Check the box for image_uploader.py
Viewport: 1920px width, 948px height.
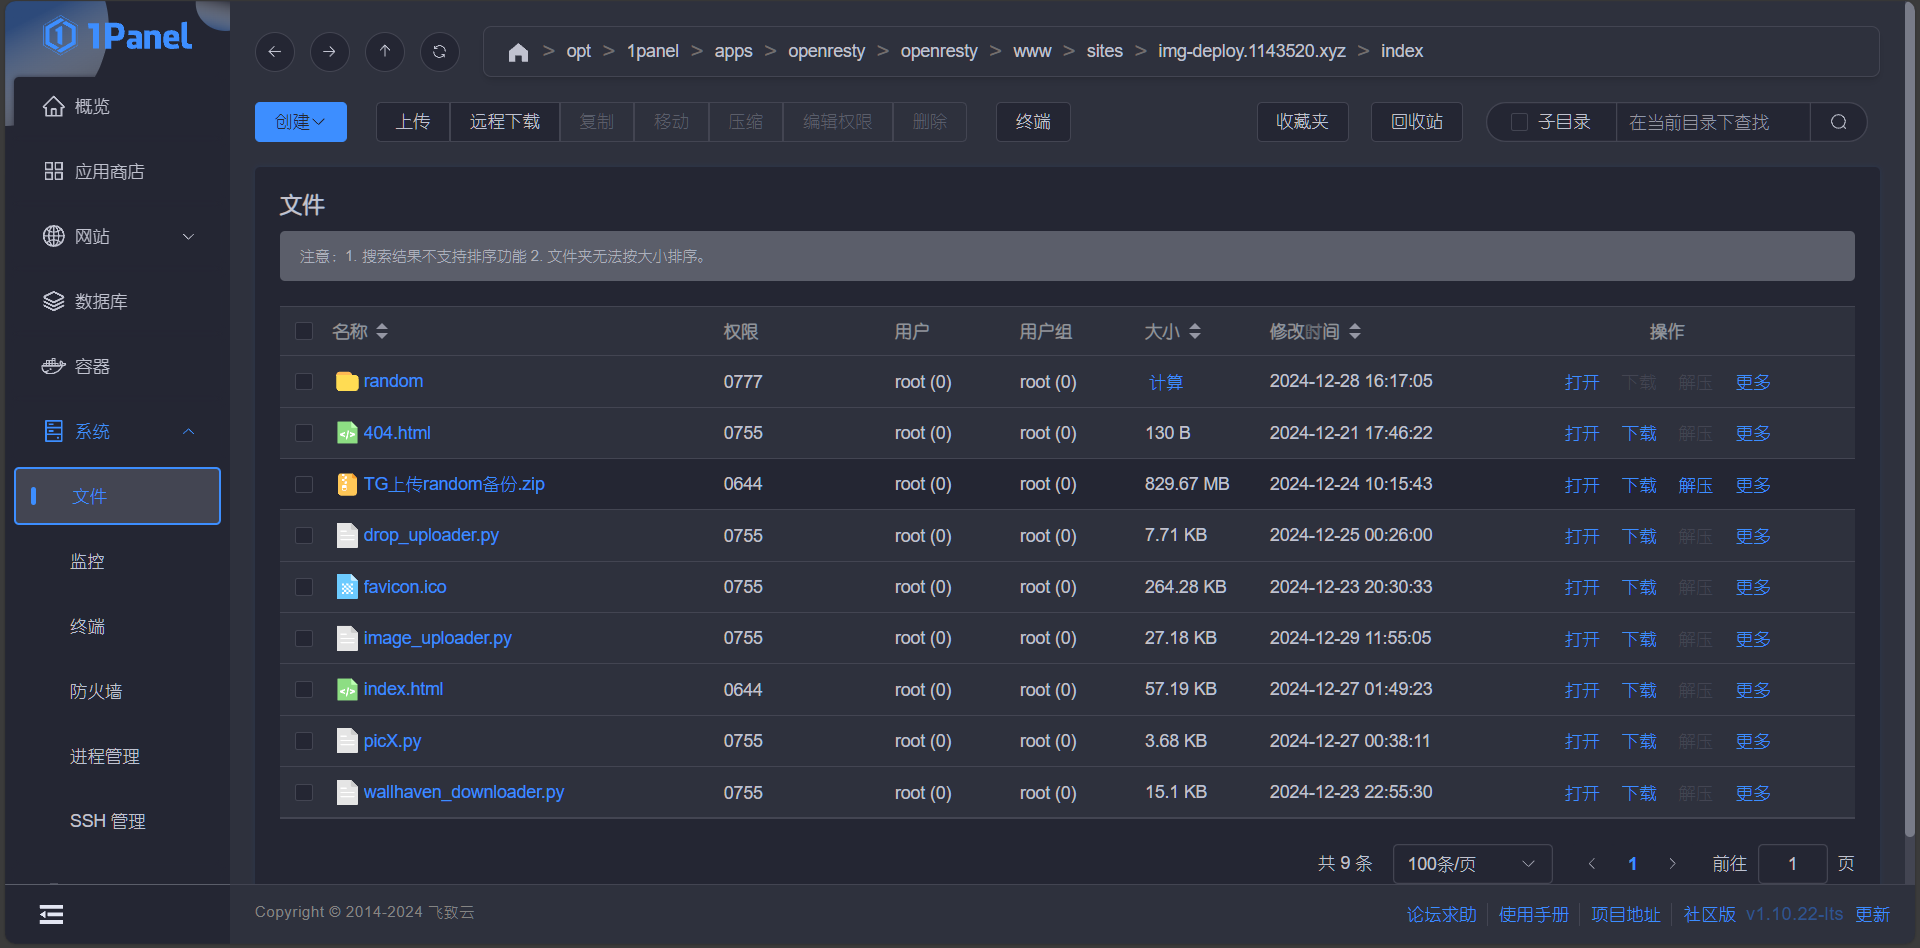pos(304,638)
